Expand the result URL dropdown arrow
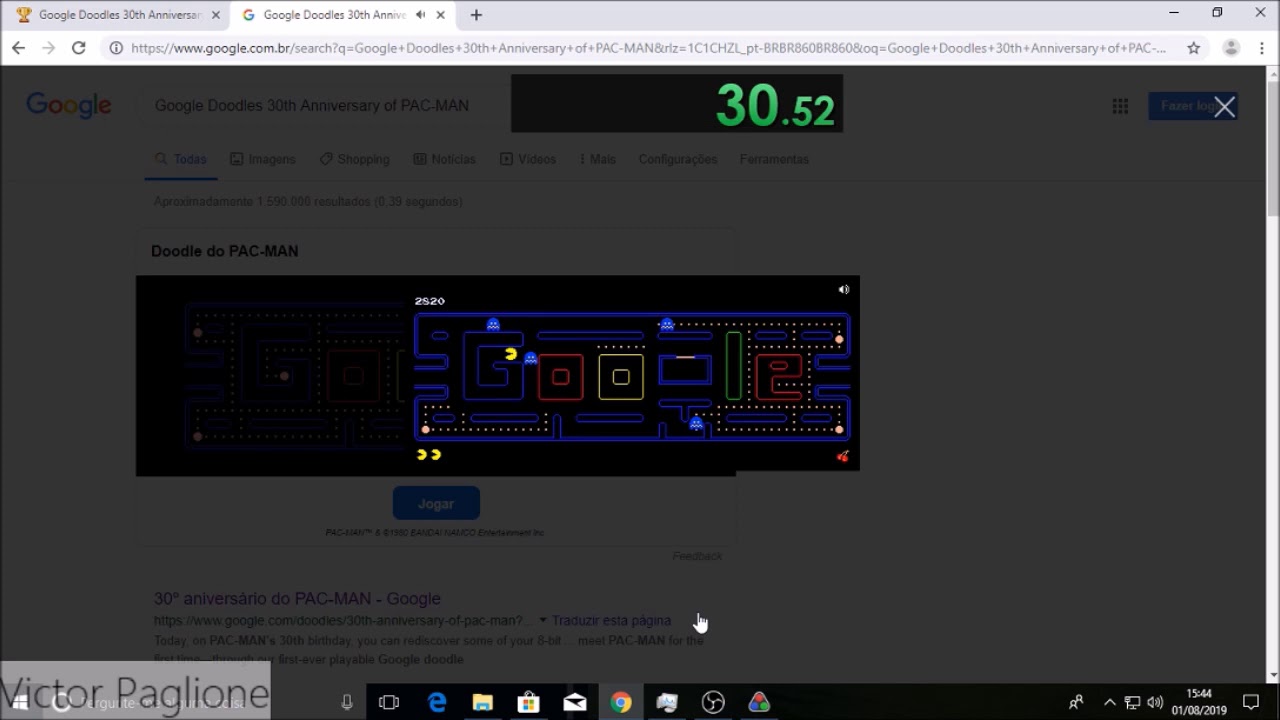The image size is (1280, 720). [x=543, y=620]
